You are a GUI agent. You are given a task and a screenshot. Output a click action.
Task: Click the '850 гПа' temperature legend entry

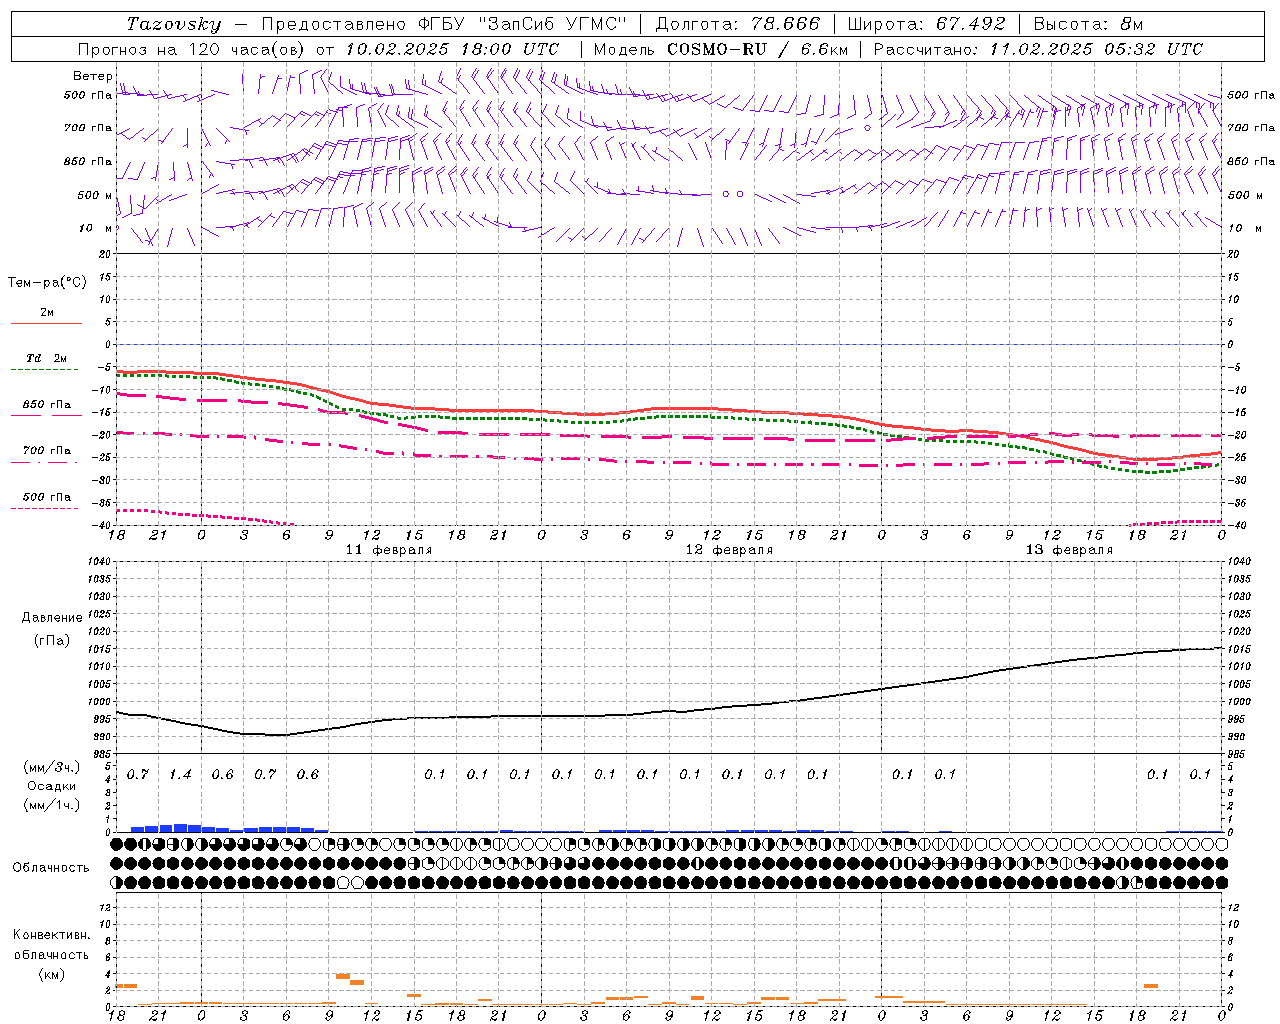(47, 405)
